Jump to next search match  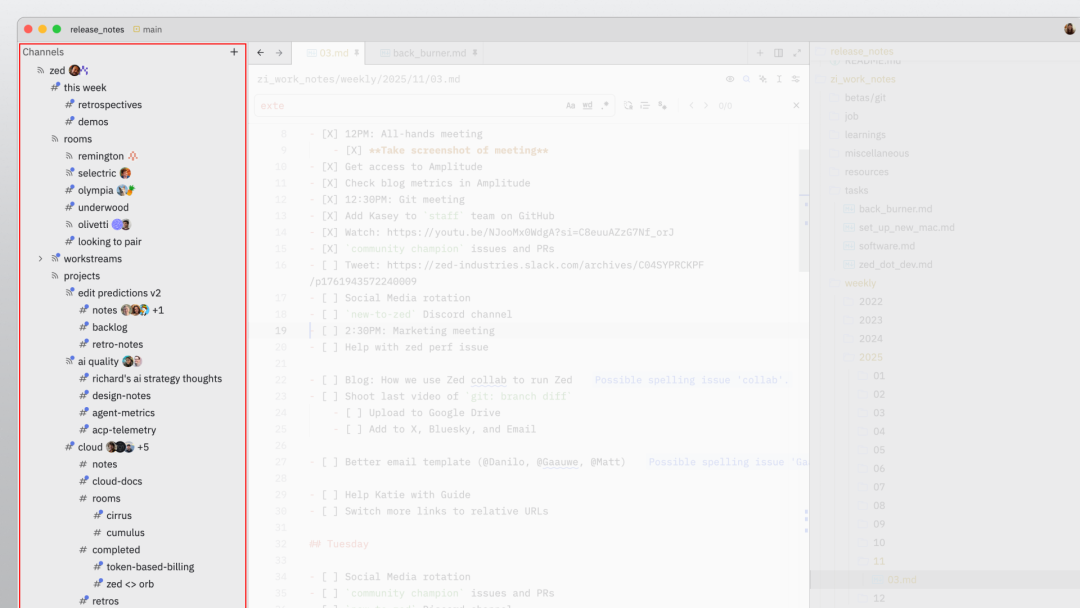point(706,105)
